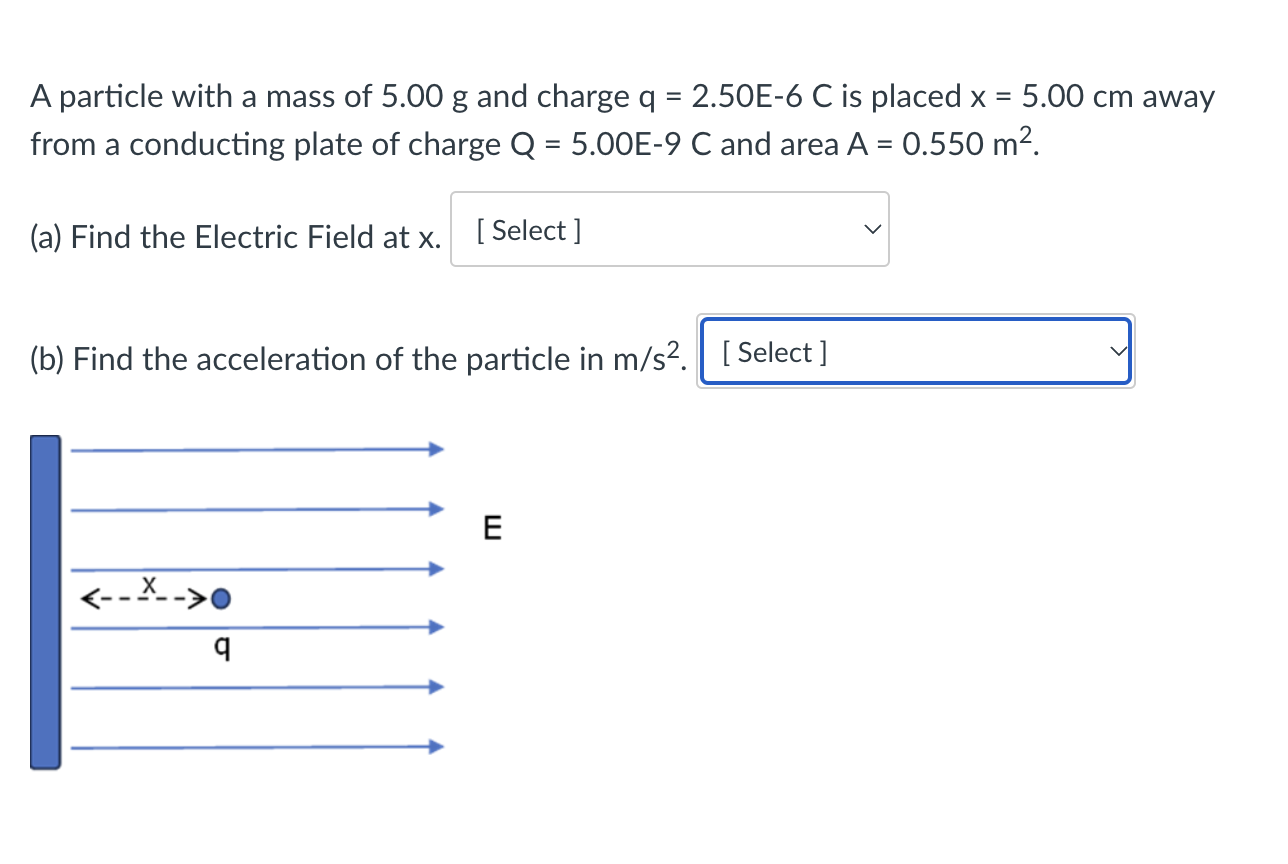Screen dimensions: 1288x864
Task: Open the dropdown for part (b) acceleration
Action: [915, 352]
